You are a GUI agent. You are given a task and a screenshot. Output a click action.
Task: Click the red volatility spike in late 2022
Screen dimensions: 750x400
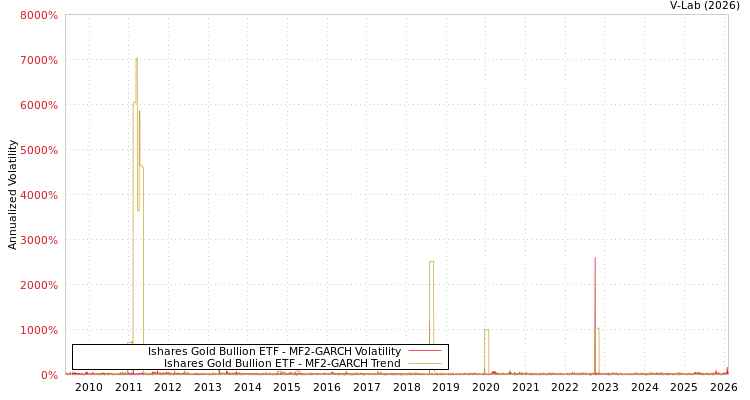[x=595, y=316]
